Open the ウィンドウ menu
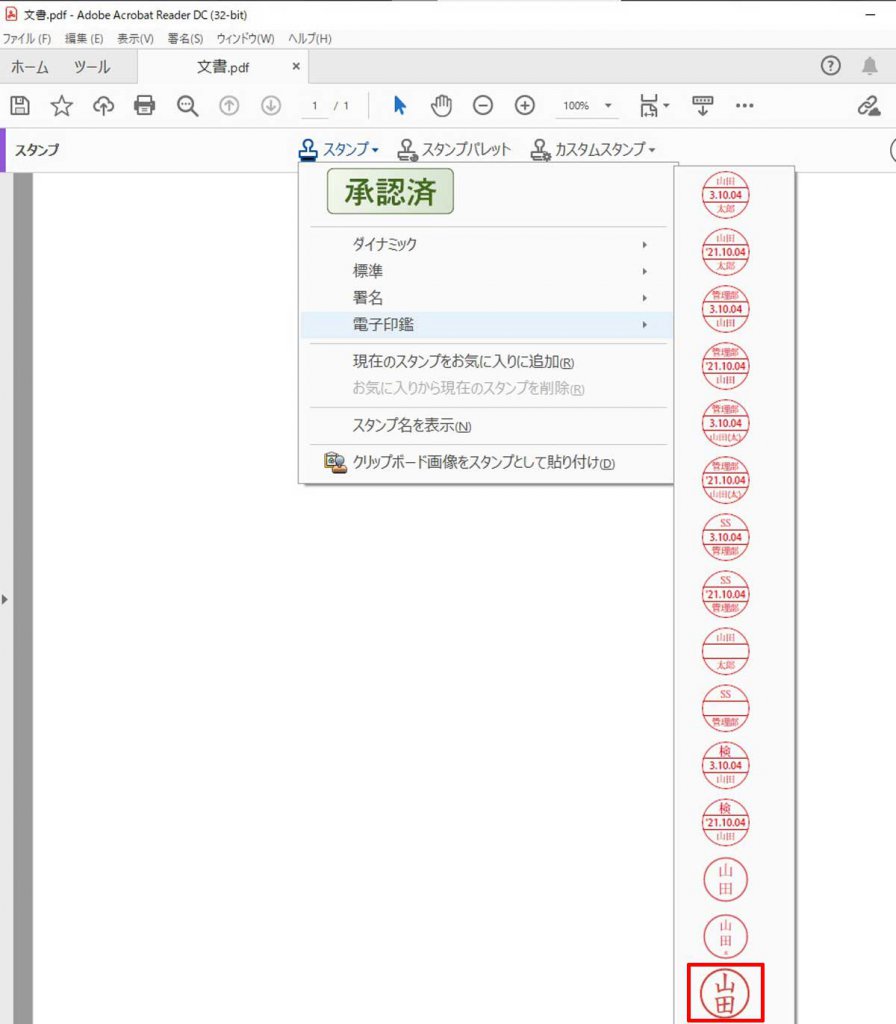Image resolution: width=896 pixels, height=1024 pixels. [246, 39]
